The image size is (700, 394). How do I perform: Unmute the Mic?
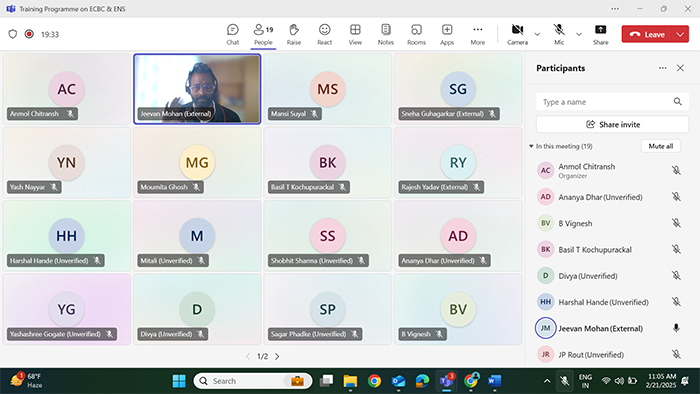click(559, 34)
